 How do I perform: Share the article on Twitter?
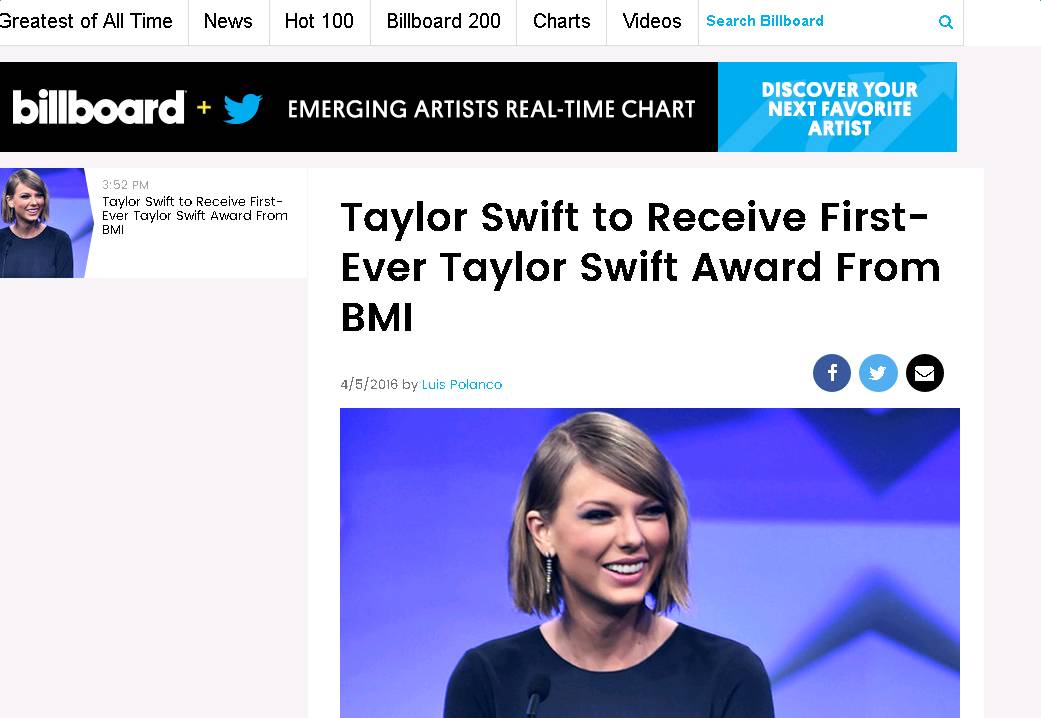click(x=878, y=373)
